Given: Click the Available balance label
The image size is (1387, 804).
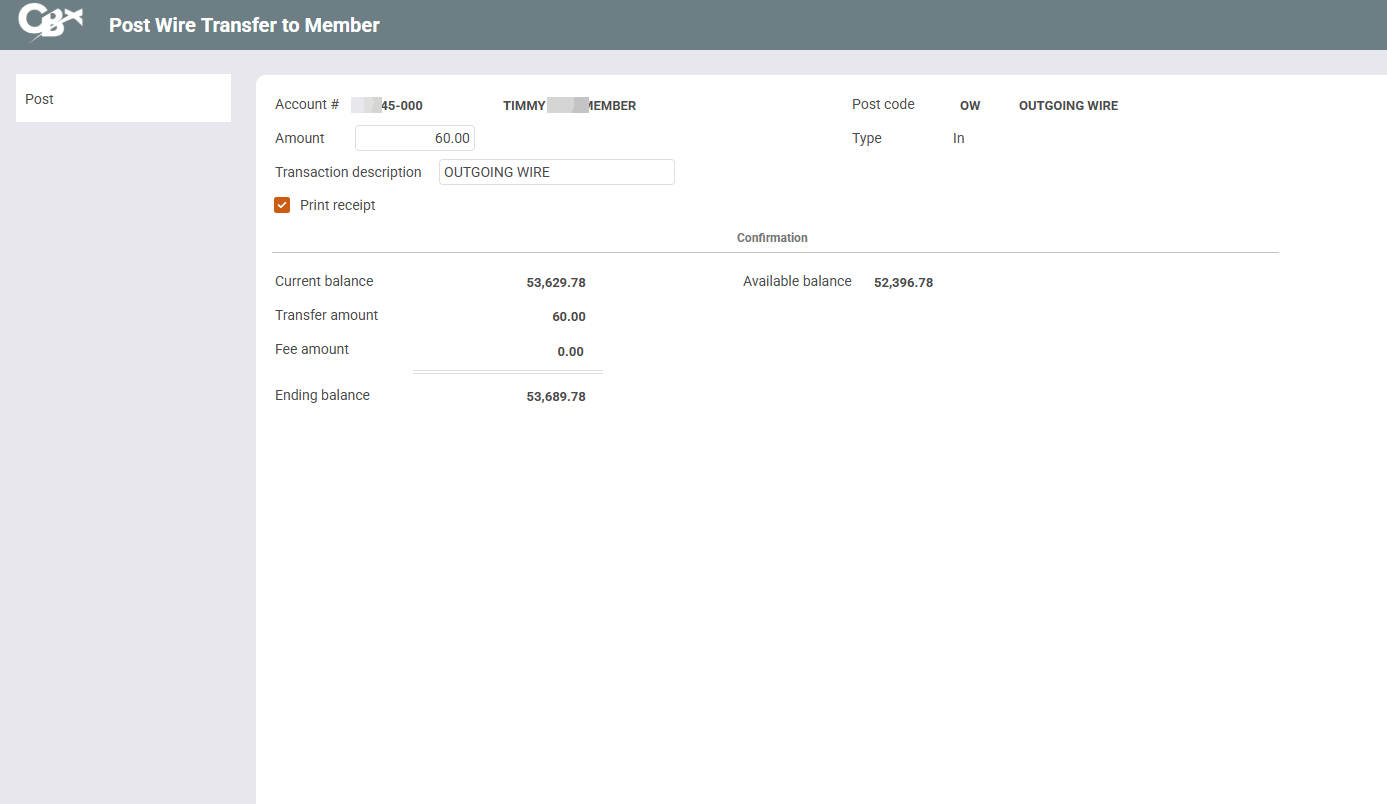Looking at the screenshot, I should [x=797, y=282].
